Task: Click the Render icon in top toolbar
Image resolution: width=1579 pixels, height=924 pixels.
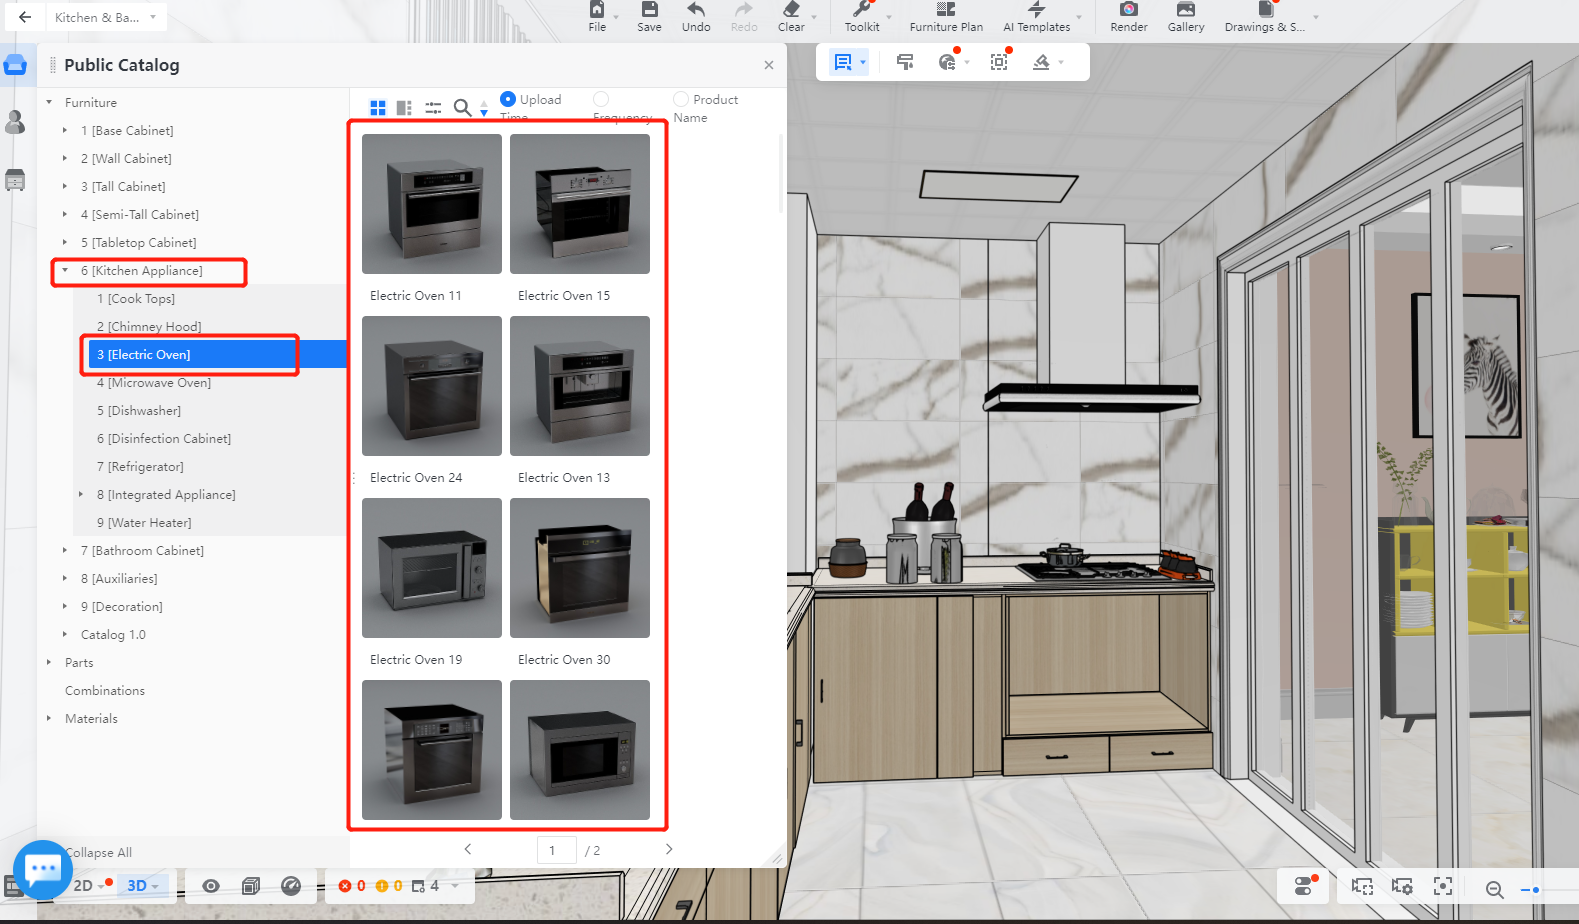Action: pyautogui.click(x=1128, y=11)
